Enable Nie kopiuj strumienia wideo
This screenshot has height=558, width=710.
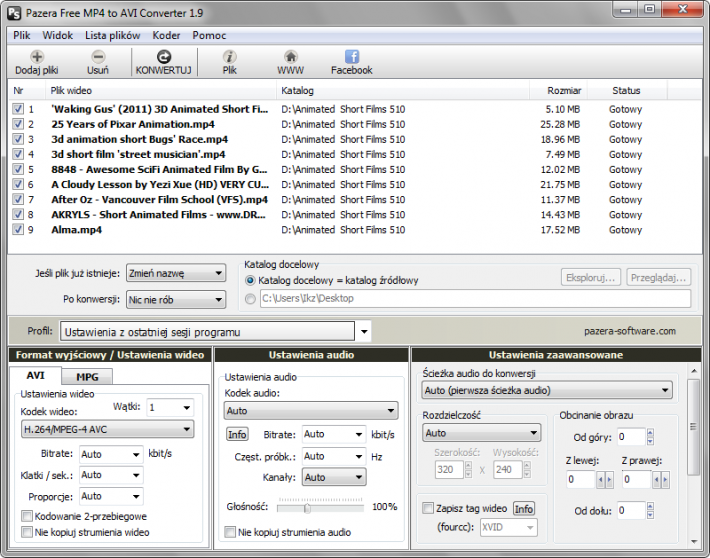[27, 532]
